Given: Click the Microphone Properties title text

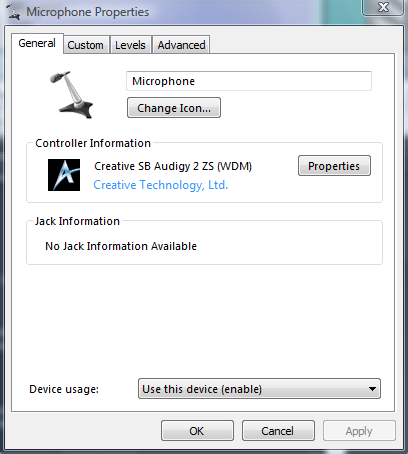Looking at the screenshot, I should click(88, 12).
